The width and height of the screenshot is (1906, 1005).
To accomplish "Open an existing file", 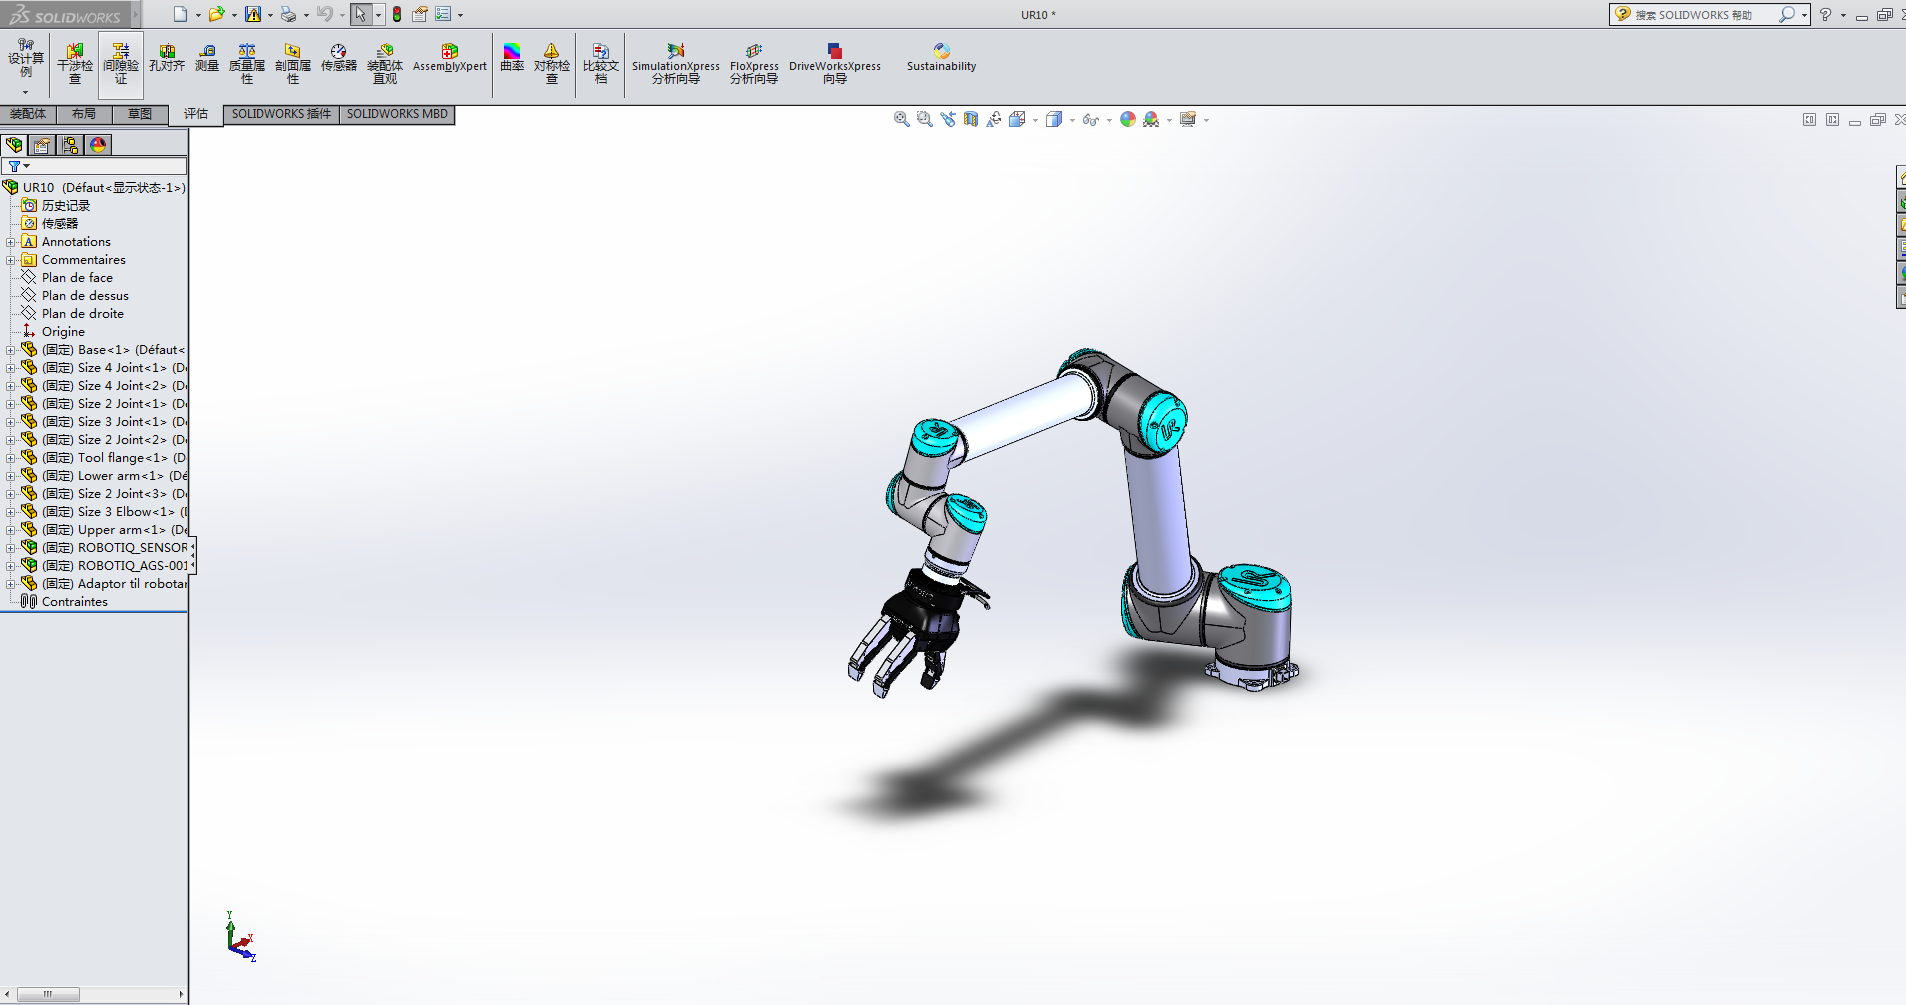I will click(216, 14).
